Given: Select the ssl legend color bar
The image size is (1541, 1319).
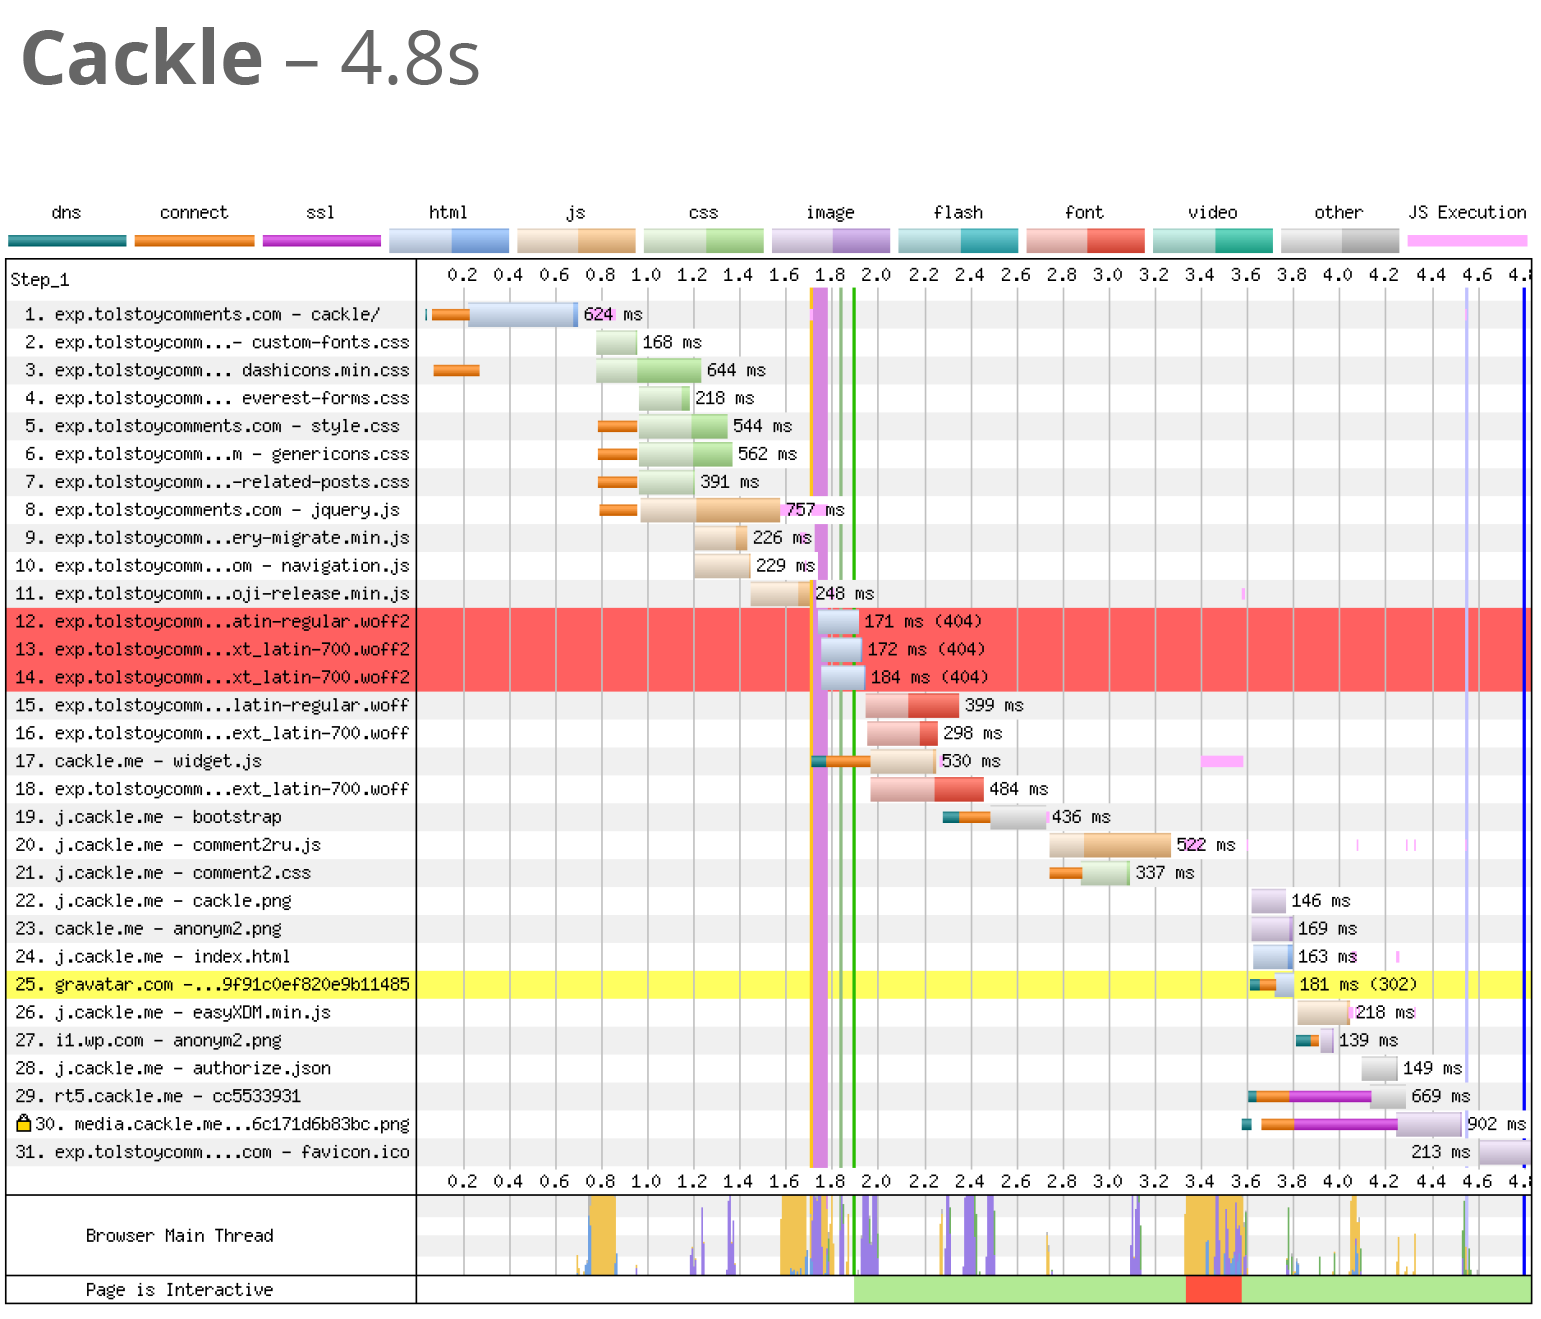Looking at the screenshot, I should pyautogui.click(x=322, y=240).
